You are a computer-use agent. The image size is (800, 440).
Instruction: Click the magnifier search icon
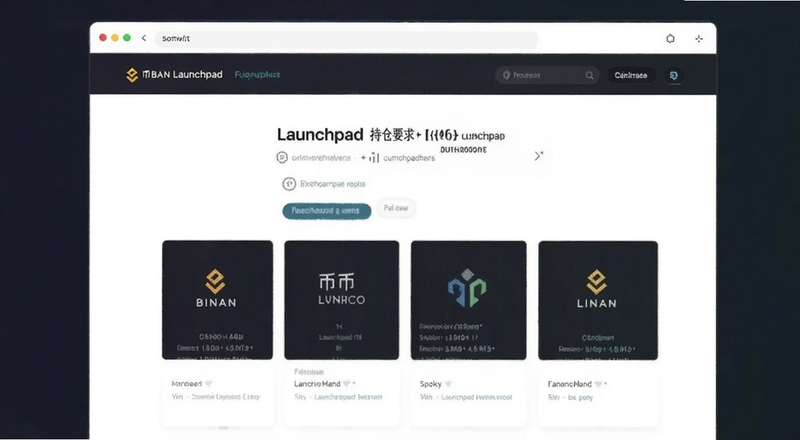[589, 76]
